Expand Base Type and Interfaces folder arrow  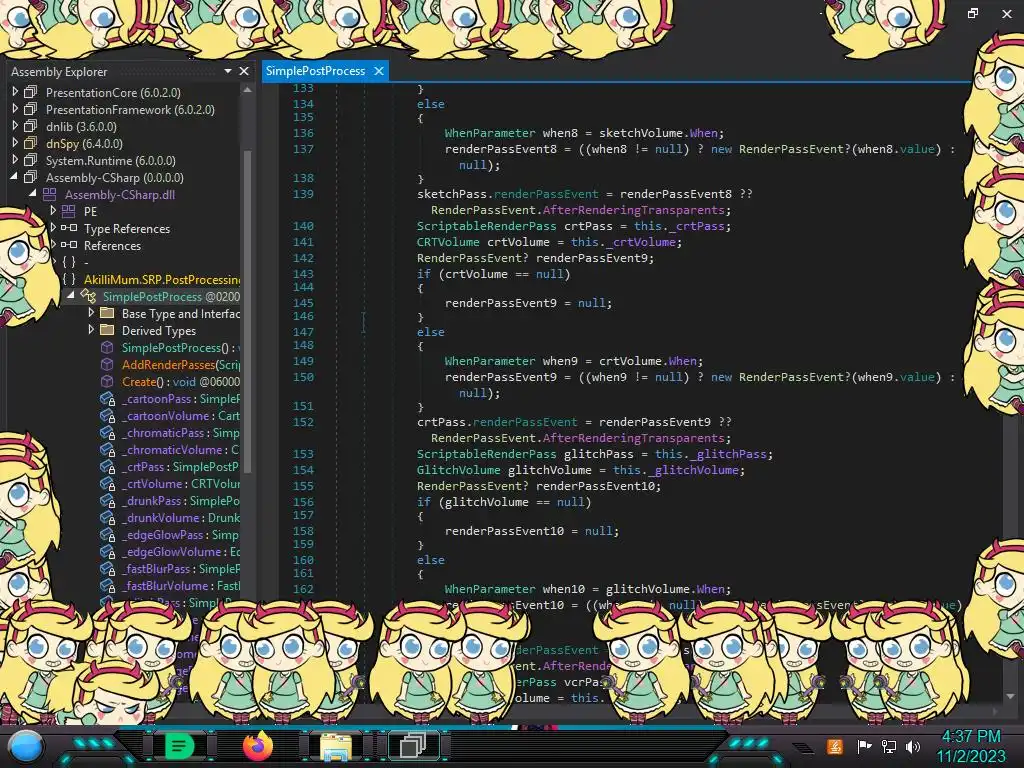[91, 313]
